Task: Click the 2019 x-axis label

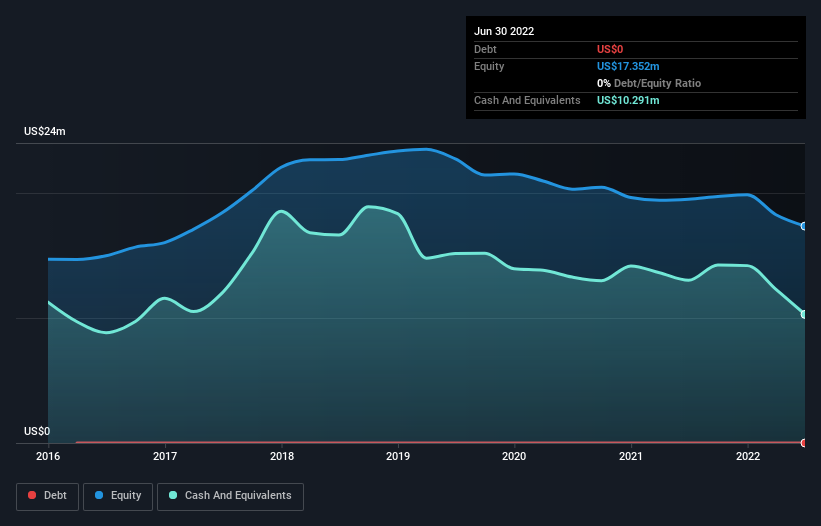Action: pos(398,456)
